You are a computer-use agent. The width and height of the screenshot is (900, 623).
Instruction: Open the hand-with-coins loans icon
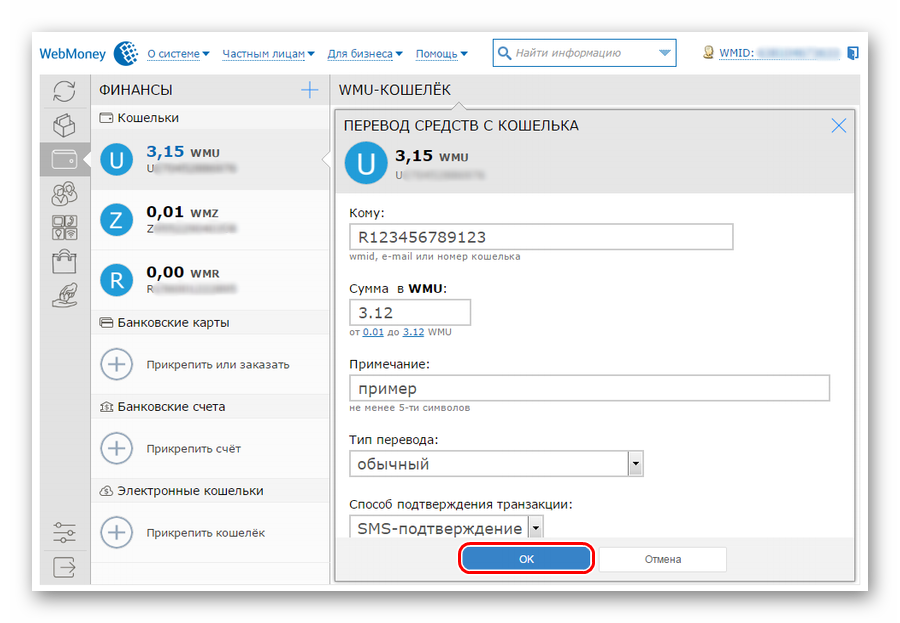64,295
